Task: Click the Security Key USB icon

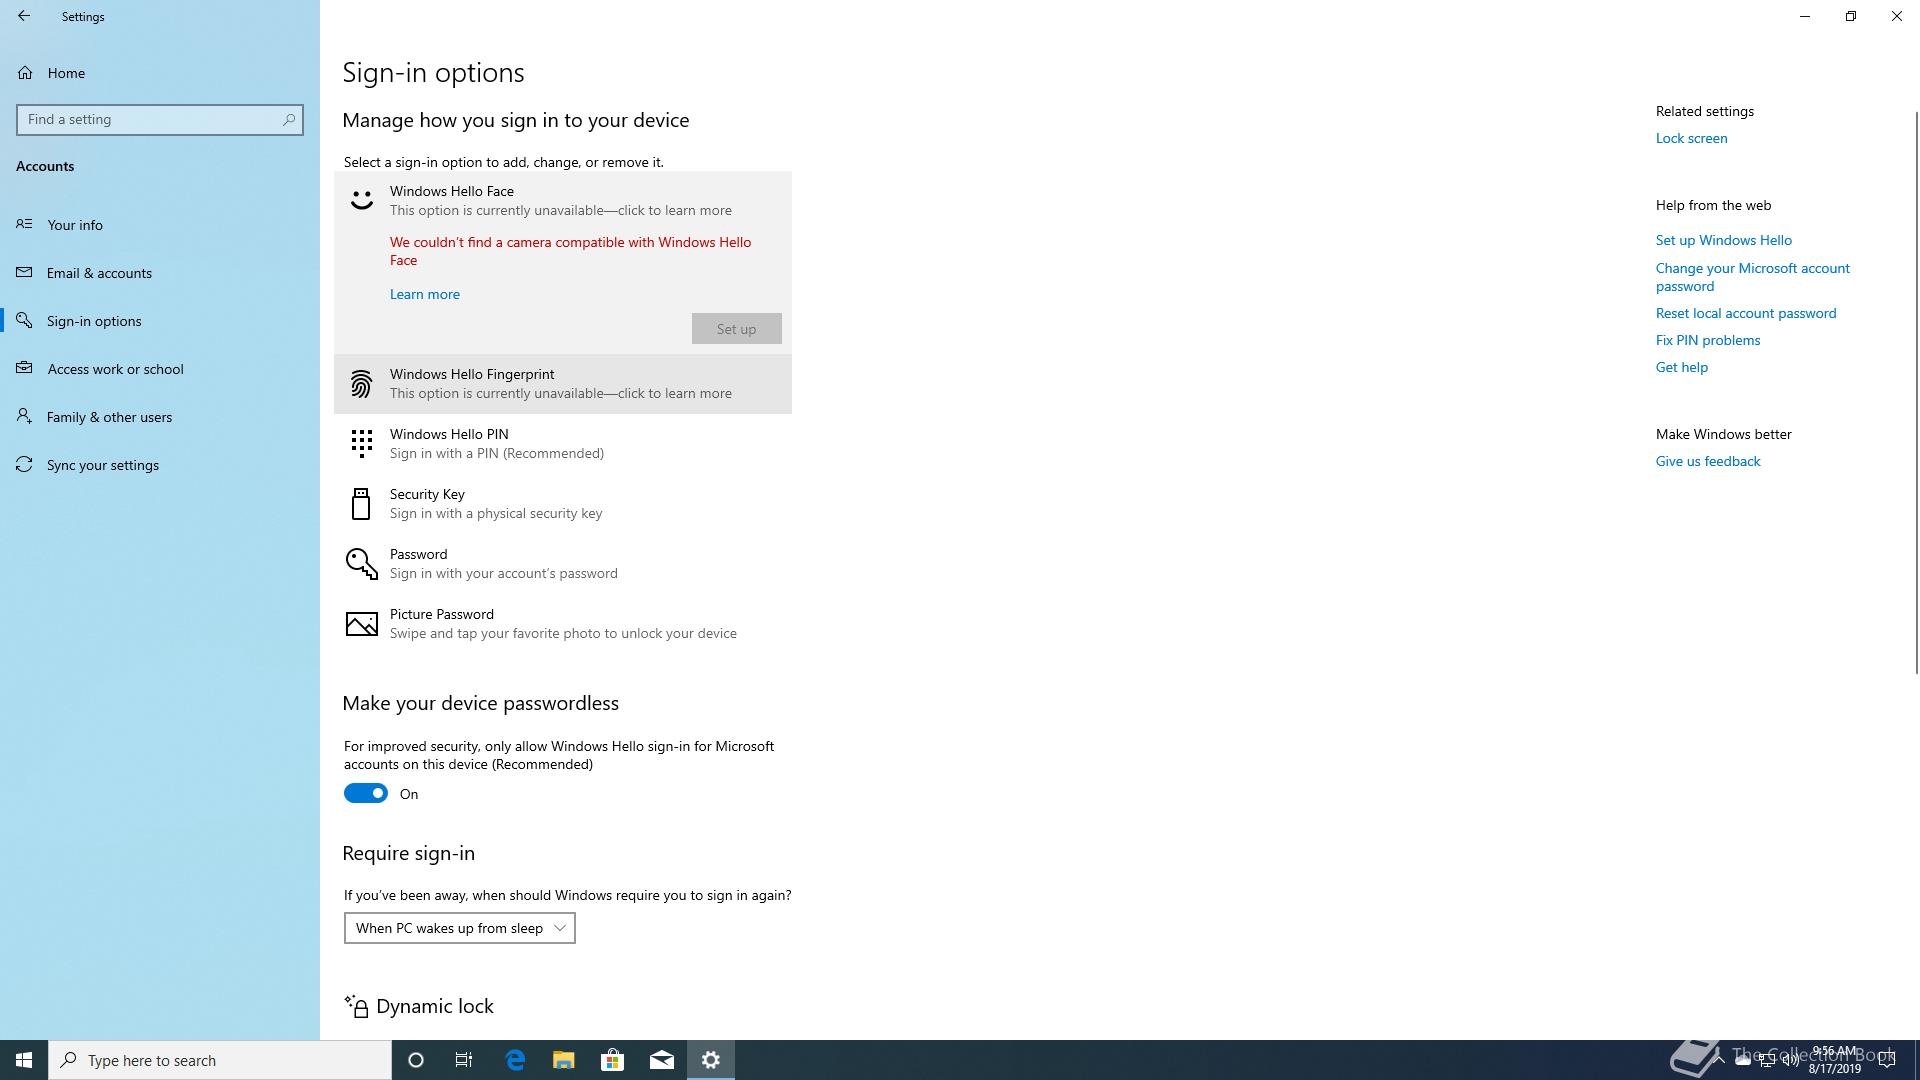Action: 361,504
